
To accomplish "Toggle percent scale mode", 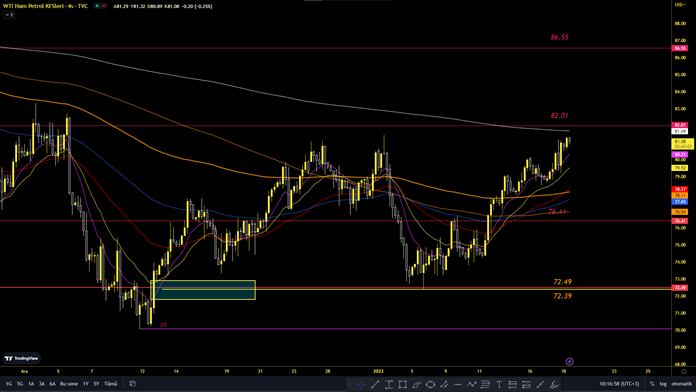I will click(x=652, y=384).
